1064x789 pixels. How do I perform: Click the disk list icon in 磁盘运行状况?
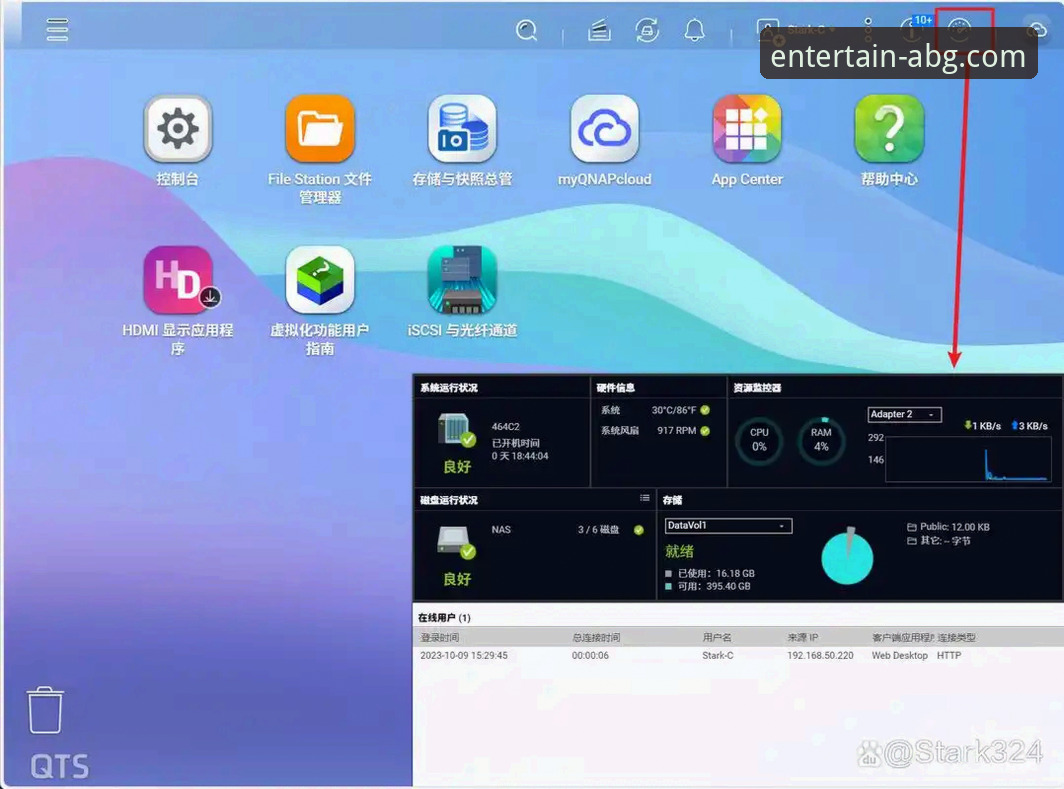coord(644,499)
